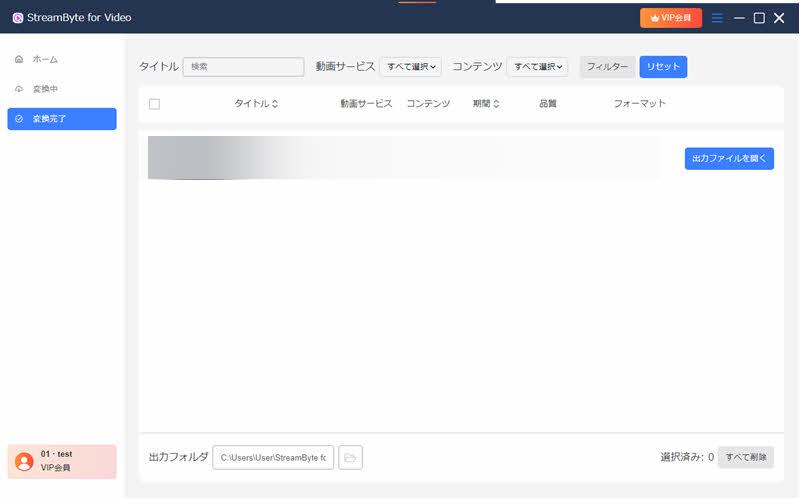Click the blue リセット button
The height and width of the screenshot is (499, 800).
pos(663,67)
